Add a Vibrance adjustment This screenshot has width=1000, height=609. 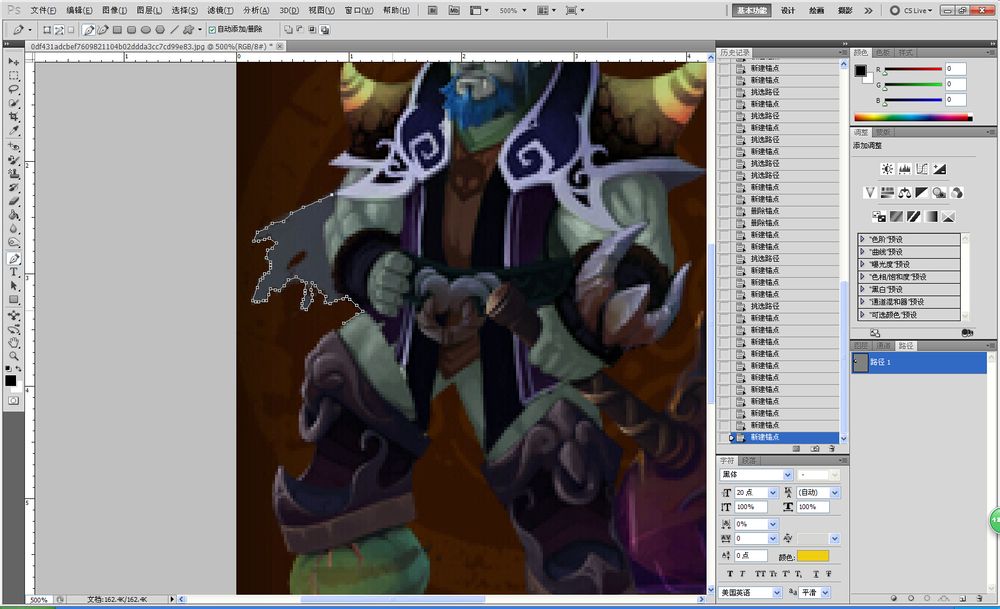pos(870,193)
